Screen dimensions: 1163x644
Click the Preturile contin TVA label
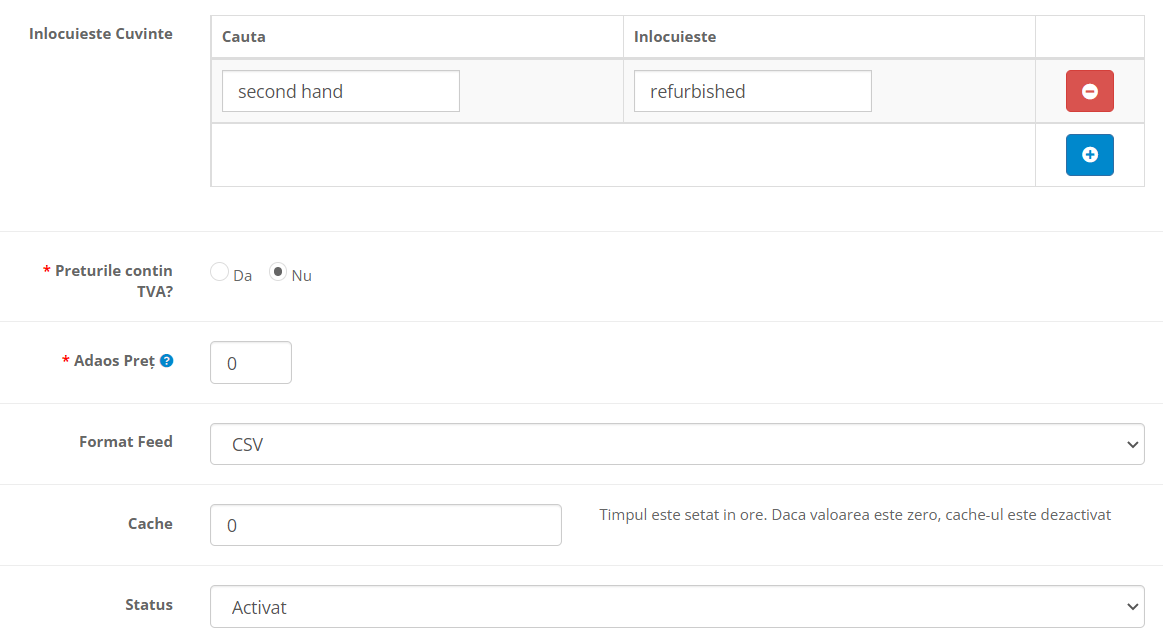click(x=112, y=281)
